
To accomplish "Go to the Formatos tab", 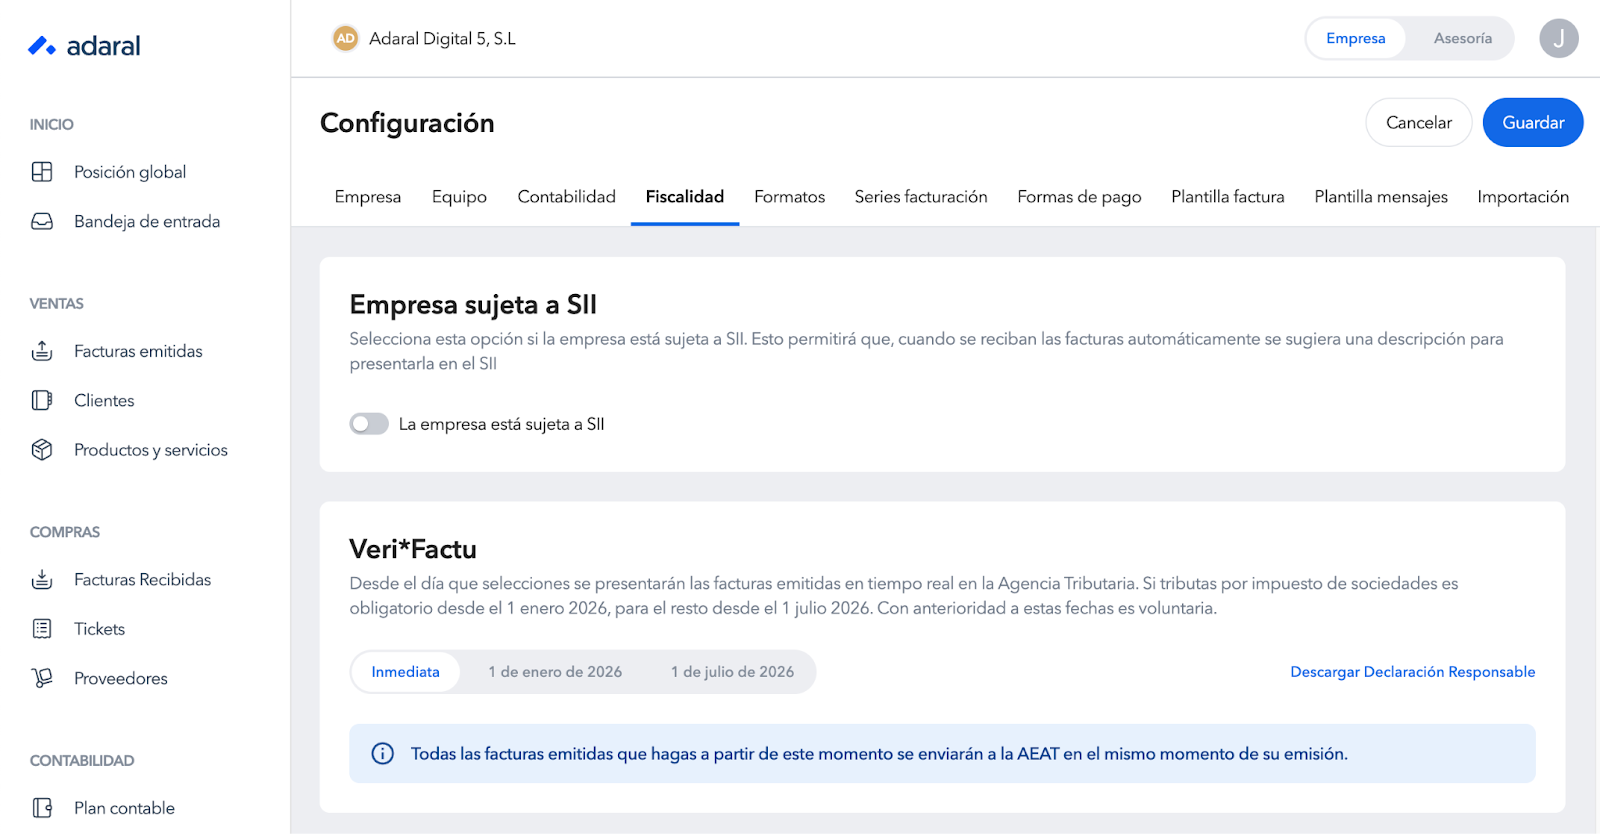I will [x=789, y=197].
